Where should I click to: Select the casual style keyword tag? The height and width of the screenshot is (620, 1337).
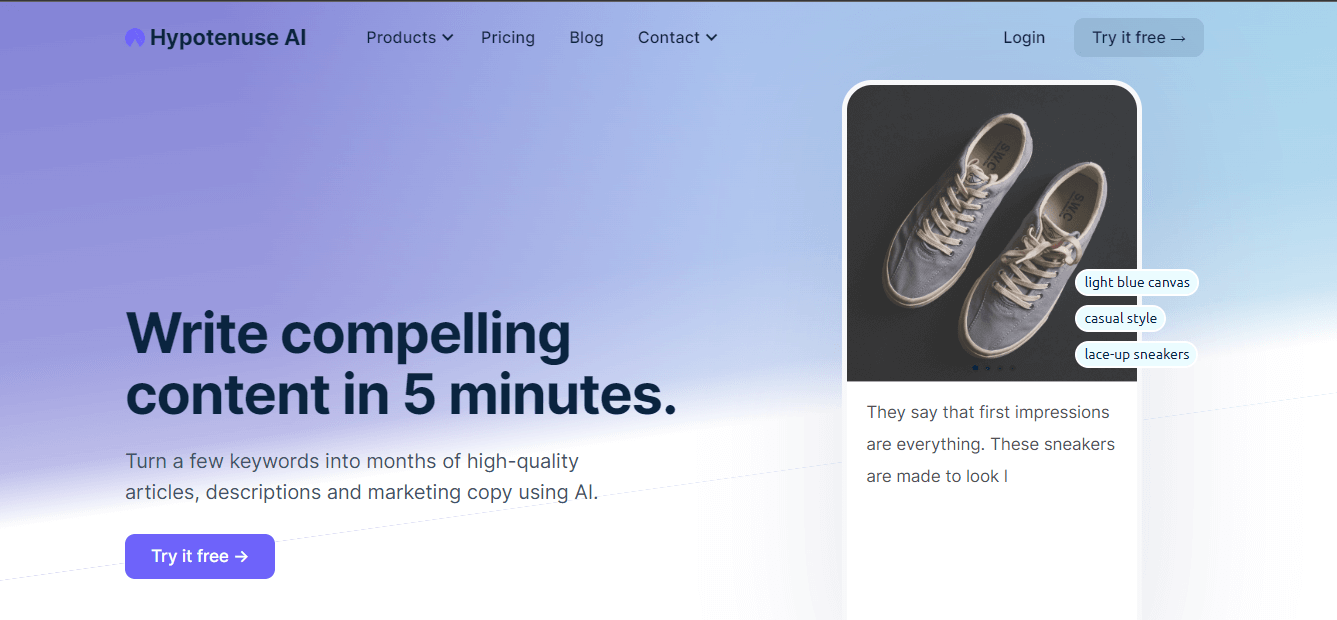point(1120,319)
